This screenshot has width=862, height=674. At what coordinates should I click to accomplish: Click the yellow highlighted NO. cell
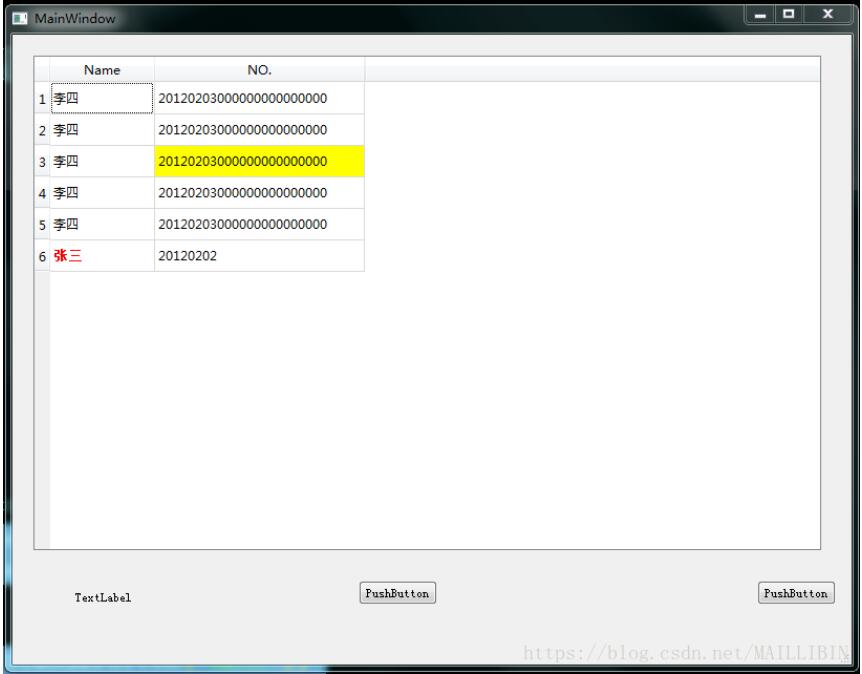click(259, 161)
